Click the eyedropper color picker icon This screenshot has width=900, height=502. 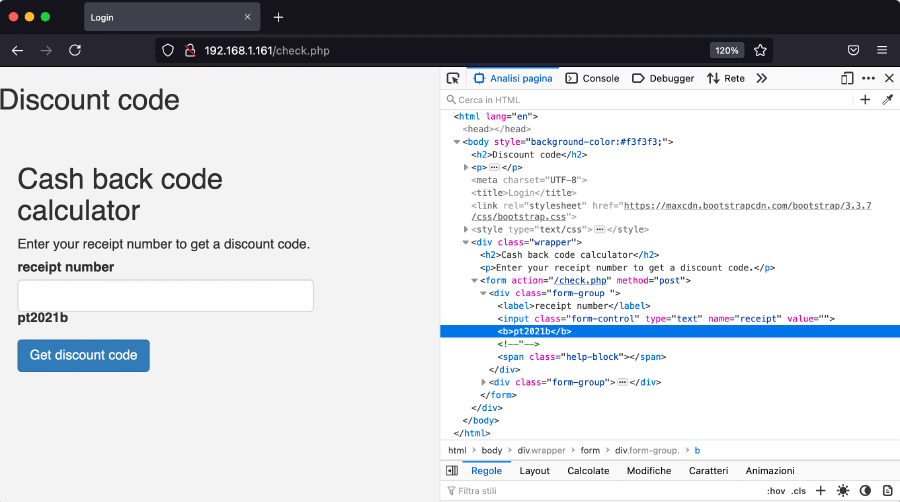tap(887, 100)
